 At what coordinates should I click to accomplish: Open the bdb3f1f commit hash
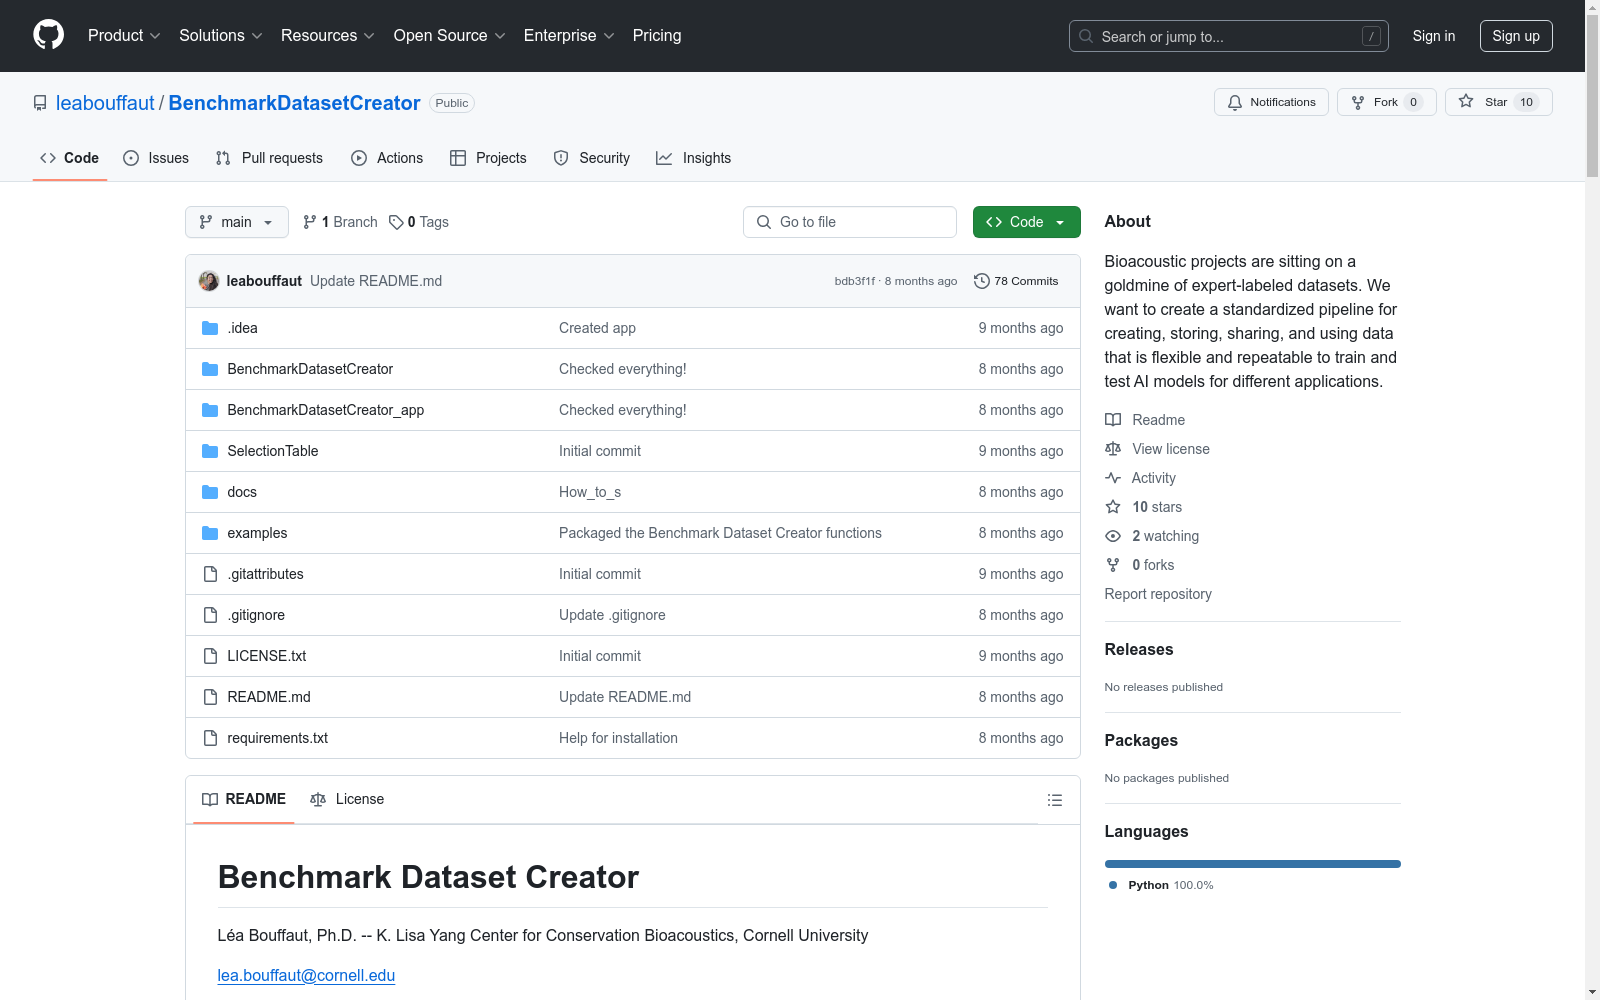[855, 281]
